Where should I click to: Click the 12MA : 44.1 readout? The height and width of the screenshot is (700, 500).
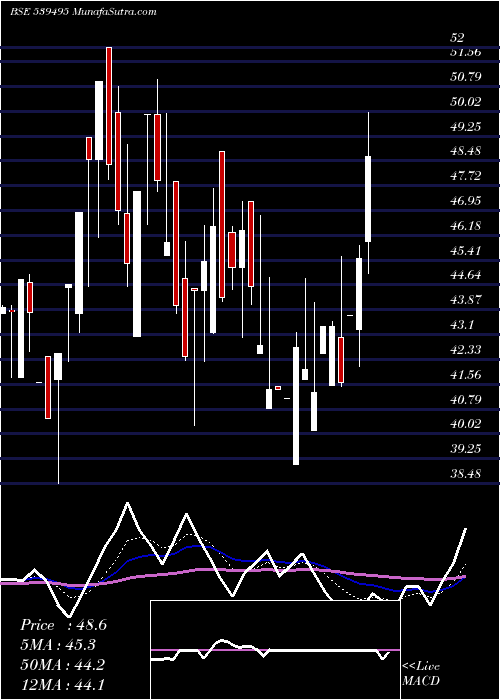(62, 684)
